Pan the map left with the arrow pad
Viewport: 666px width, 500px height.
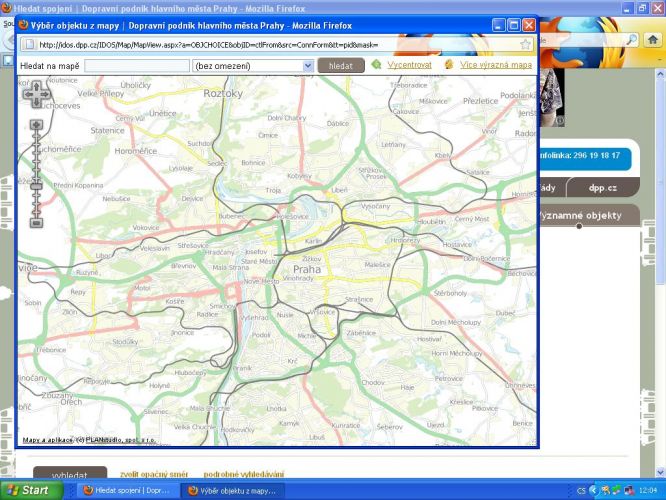coord(28,94)
